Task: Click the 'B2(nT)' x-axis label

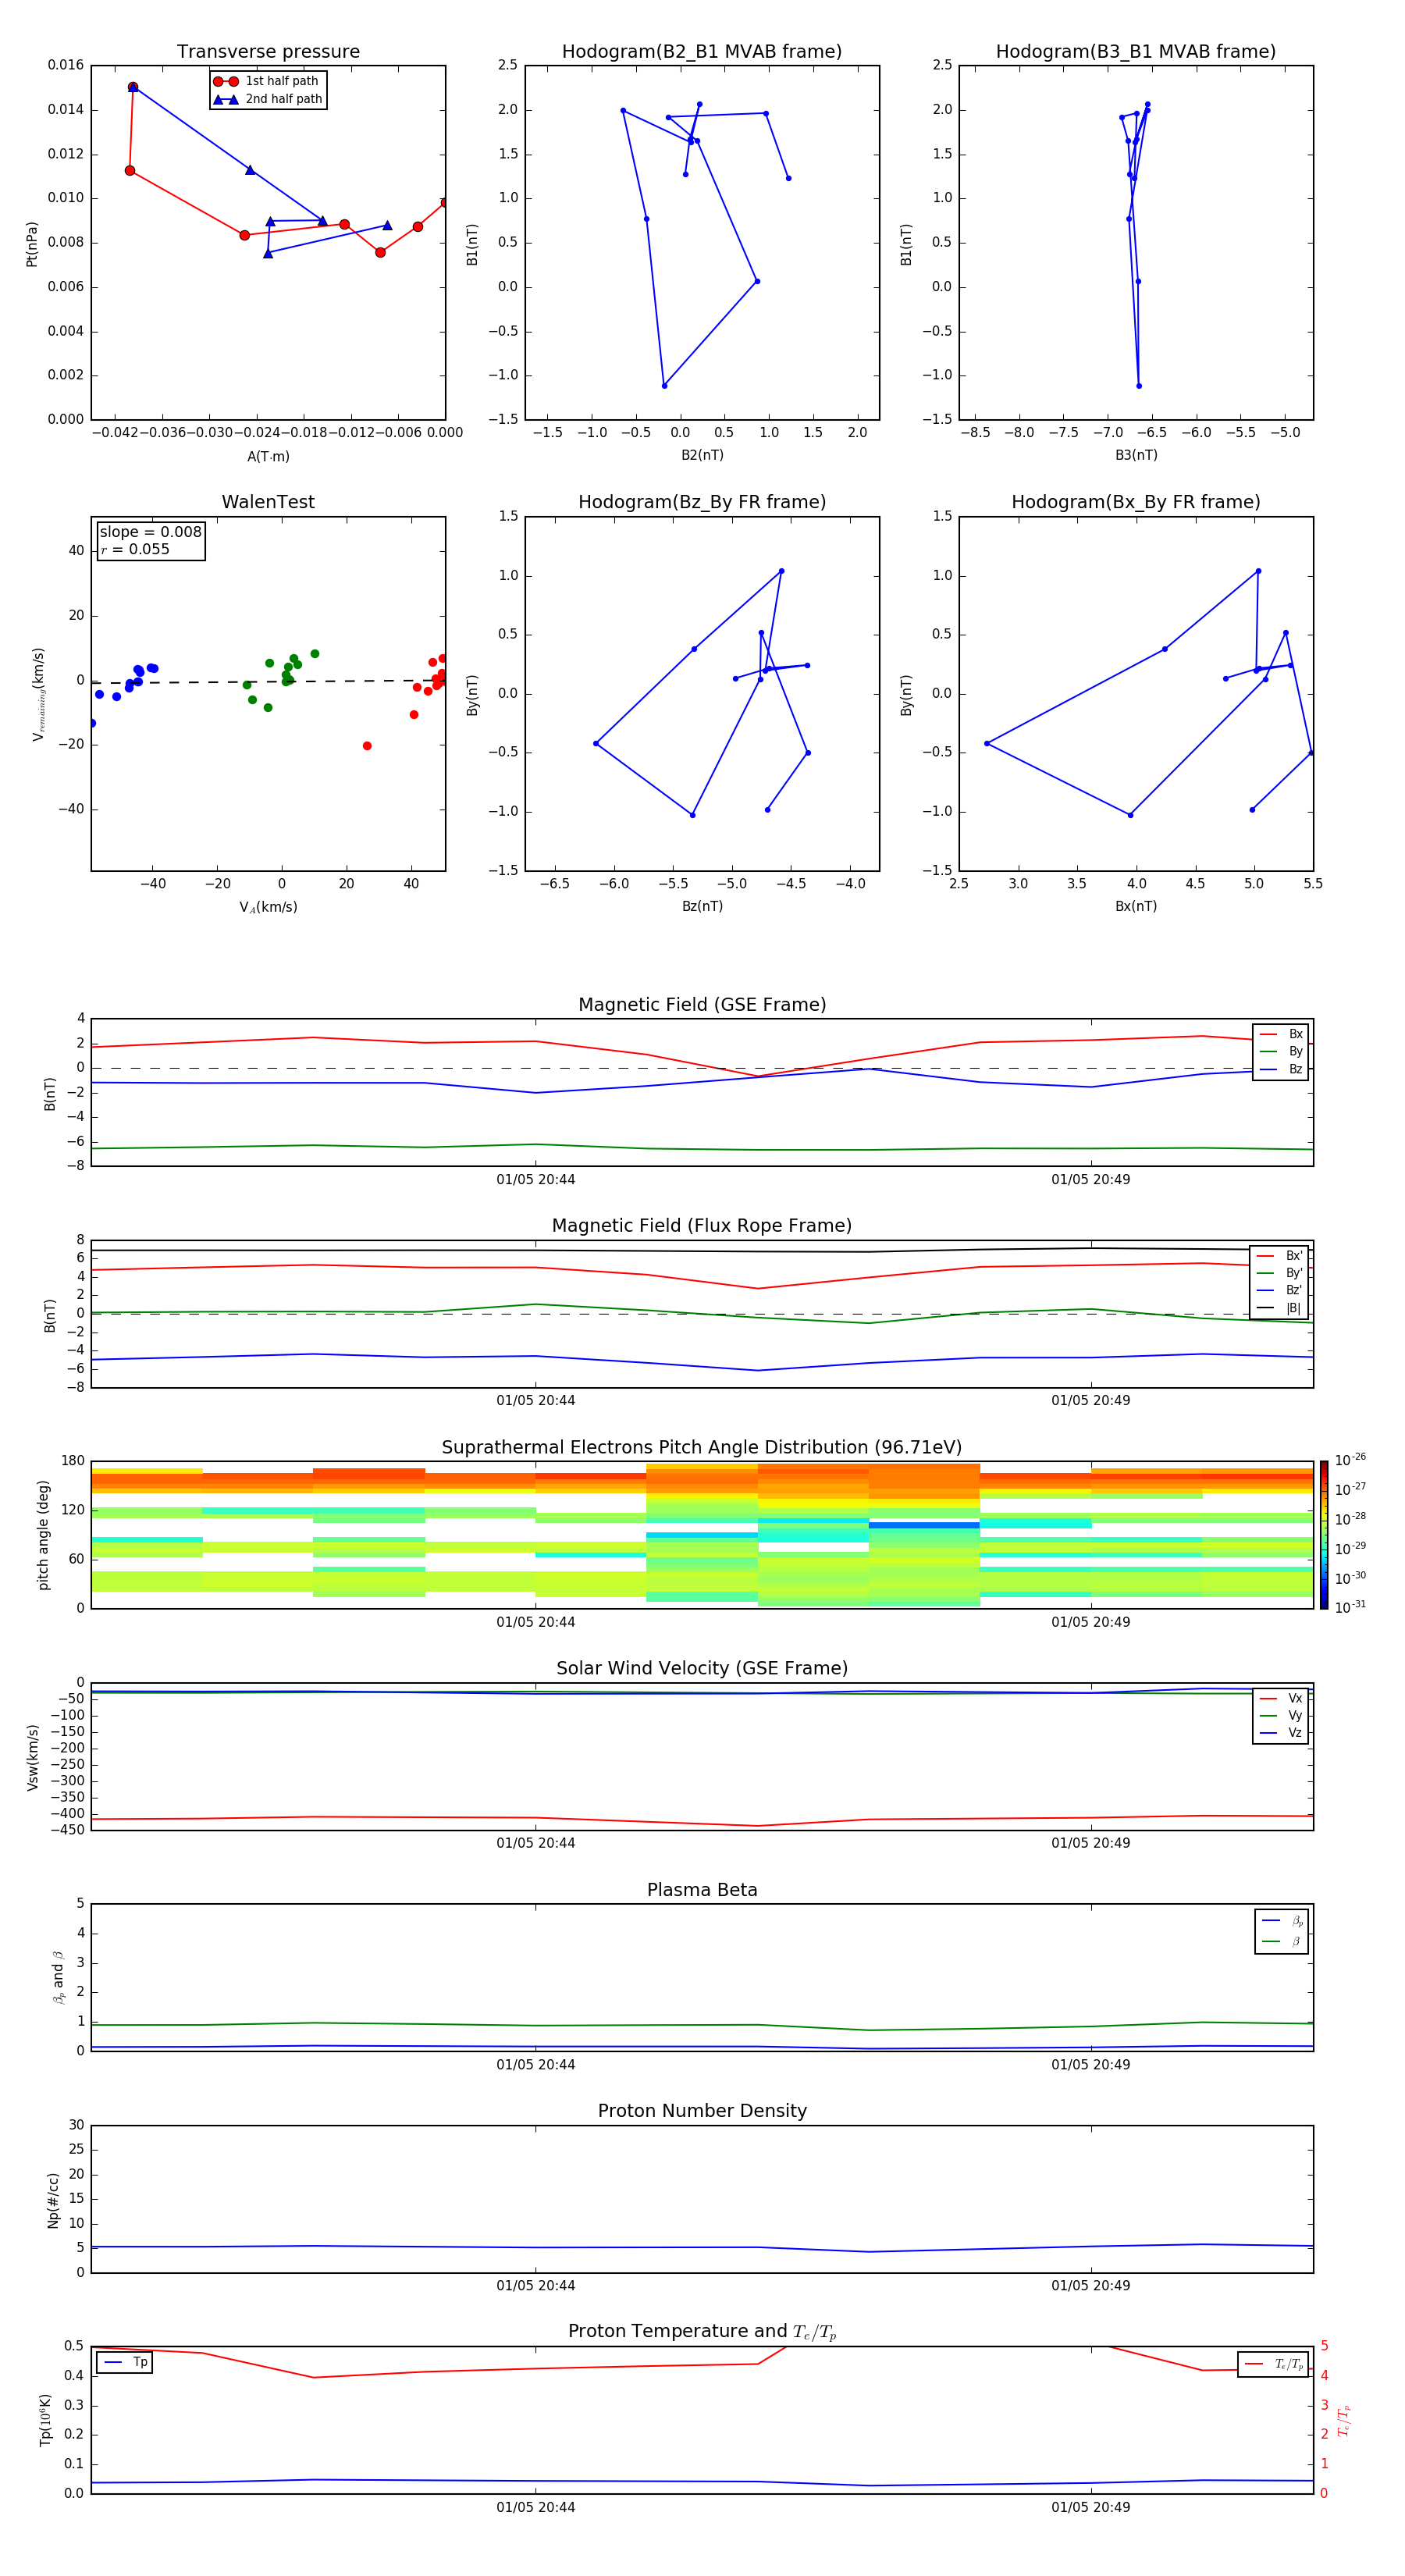Action: (702, 455)
